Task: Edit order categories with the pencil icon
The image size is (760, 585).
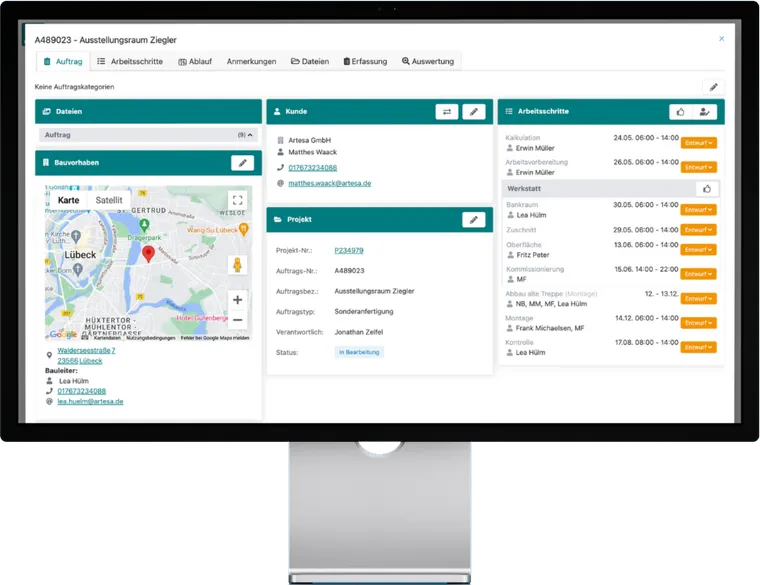Action: tap(713, 87)
